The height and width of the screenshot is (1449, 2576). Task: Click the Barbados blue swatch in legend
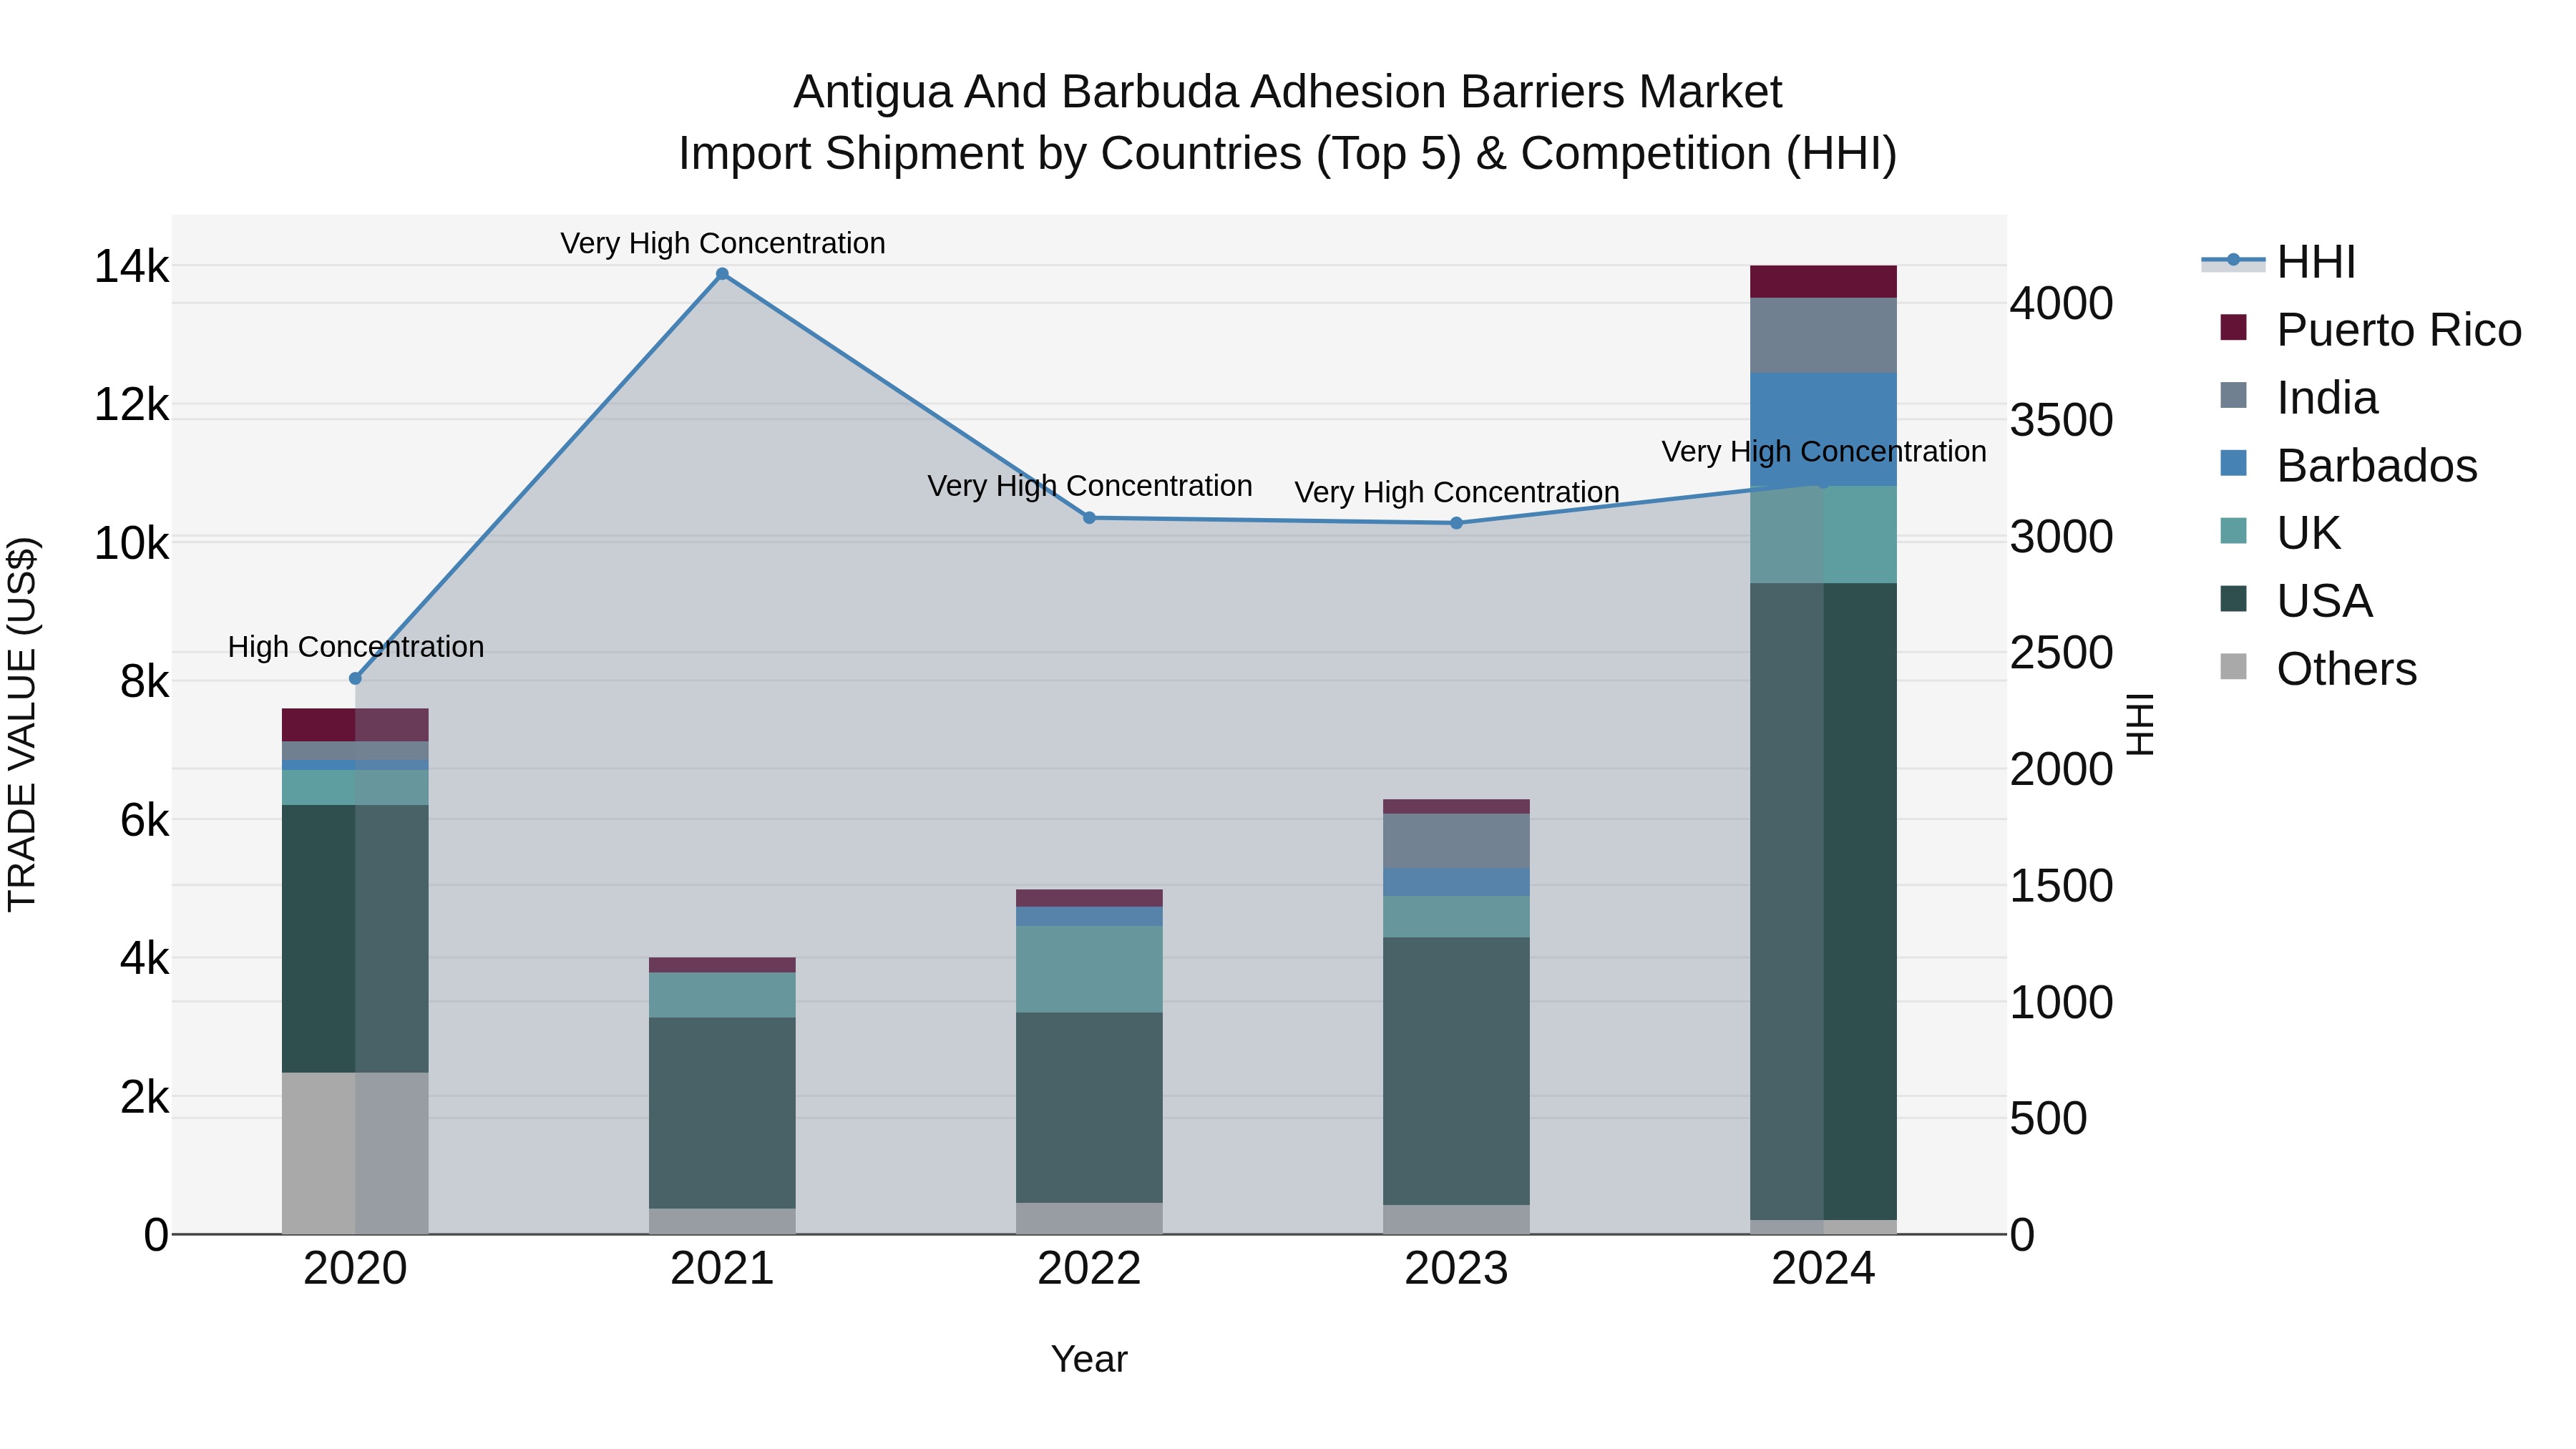(x=2233, y=463)
